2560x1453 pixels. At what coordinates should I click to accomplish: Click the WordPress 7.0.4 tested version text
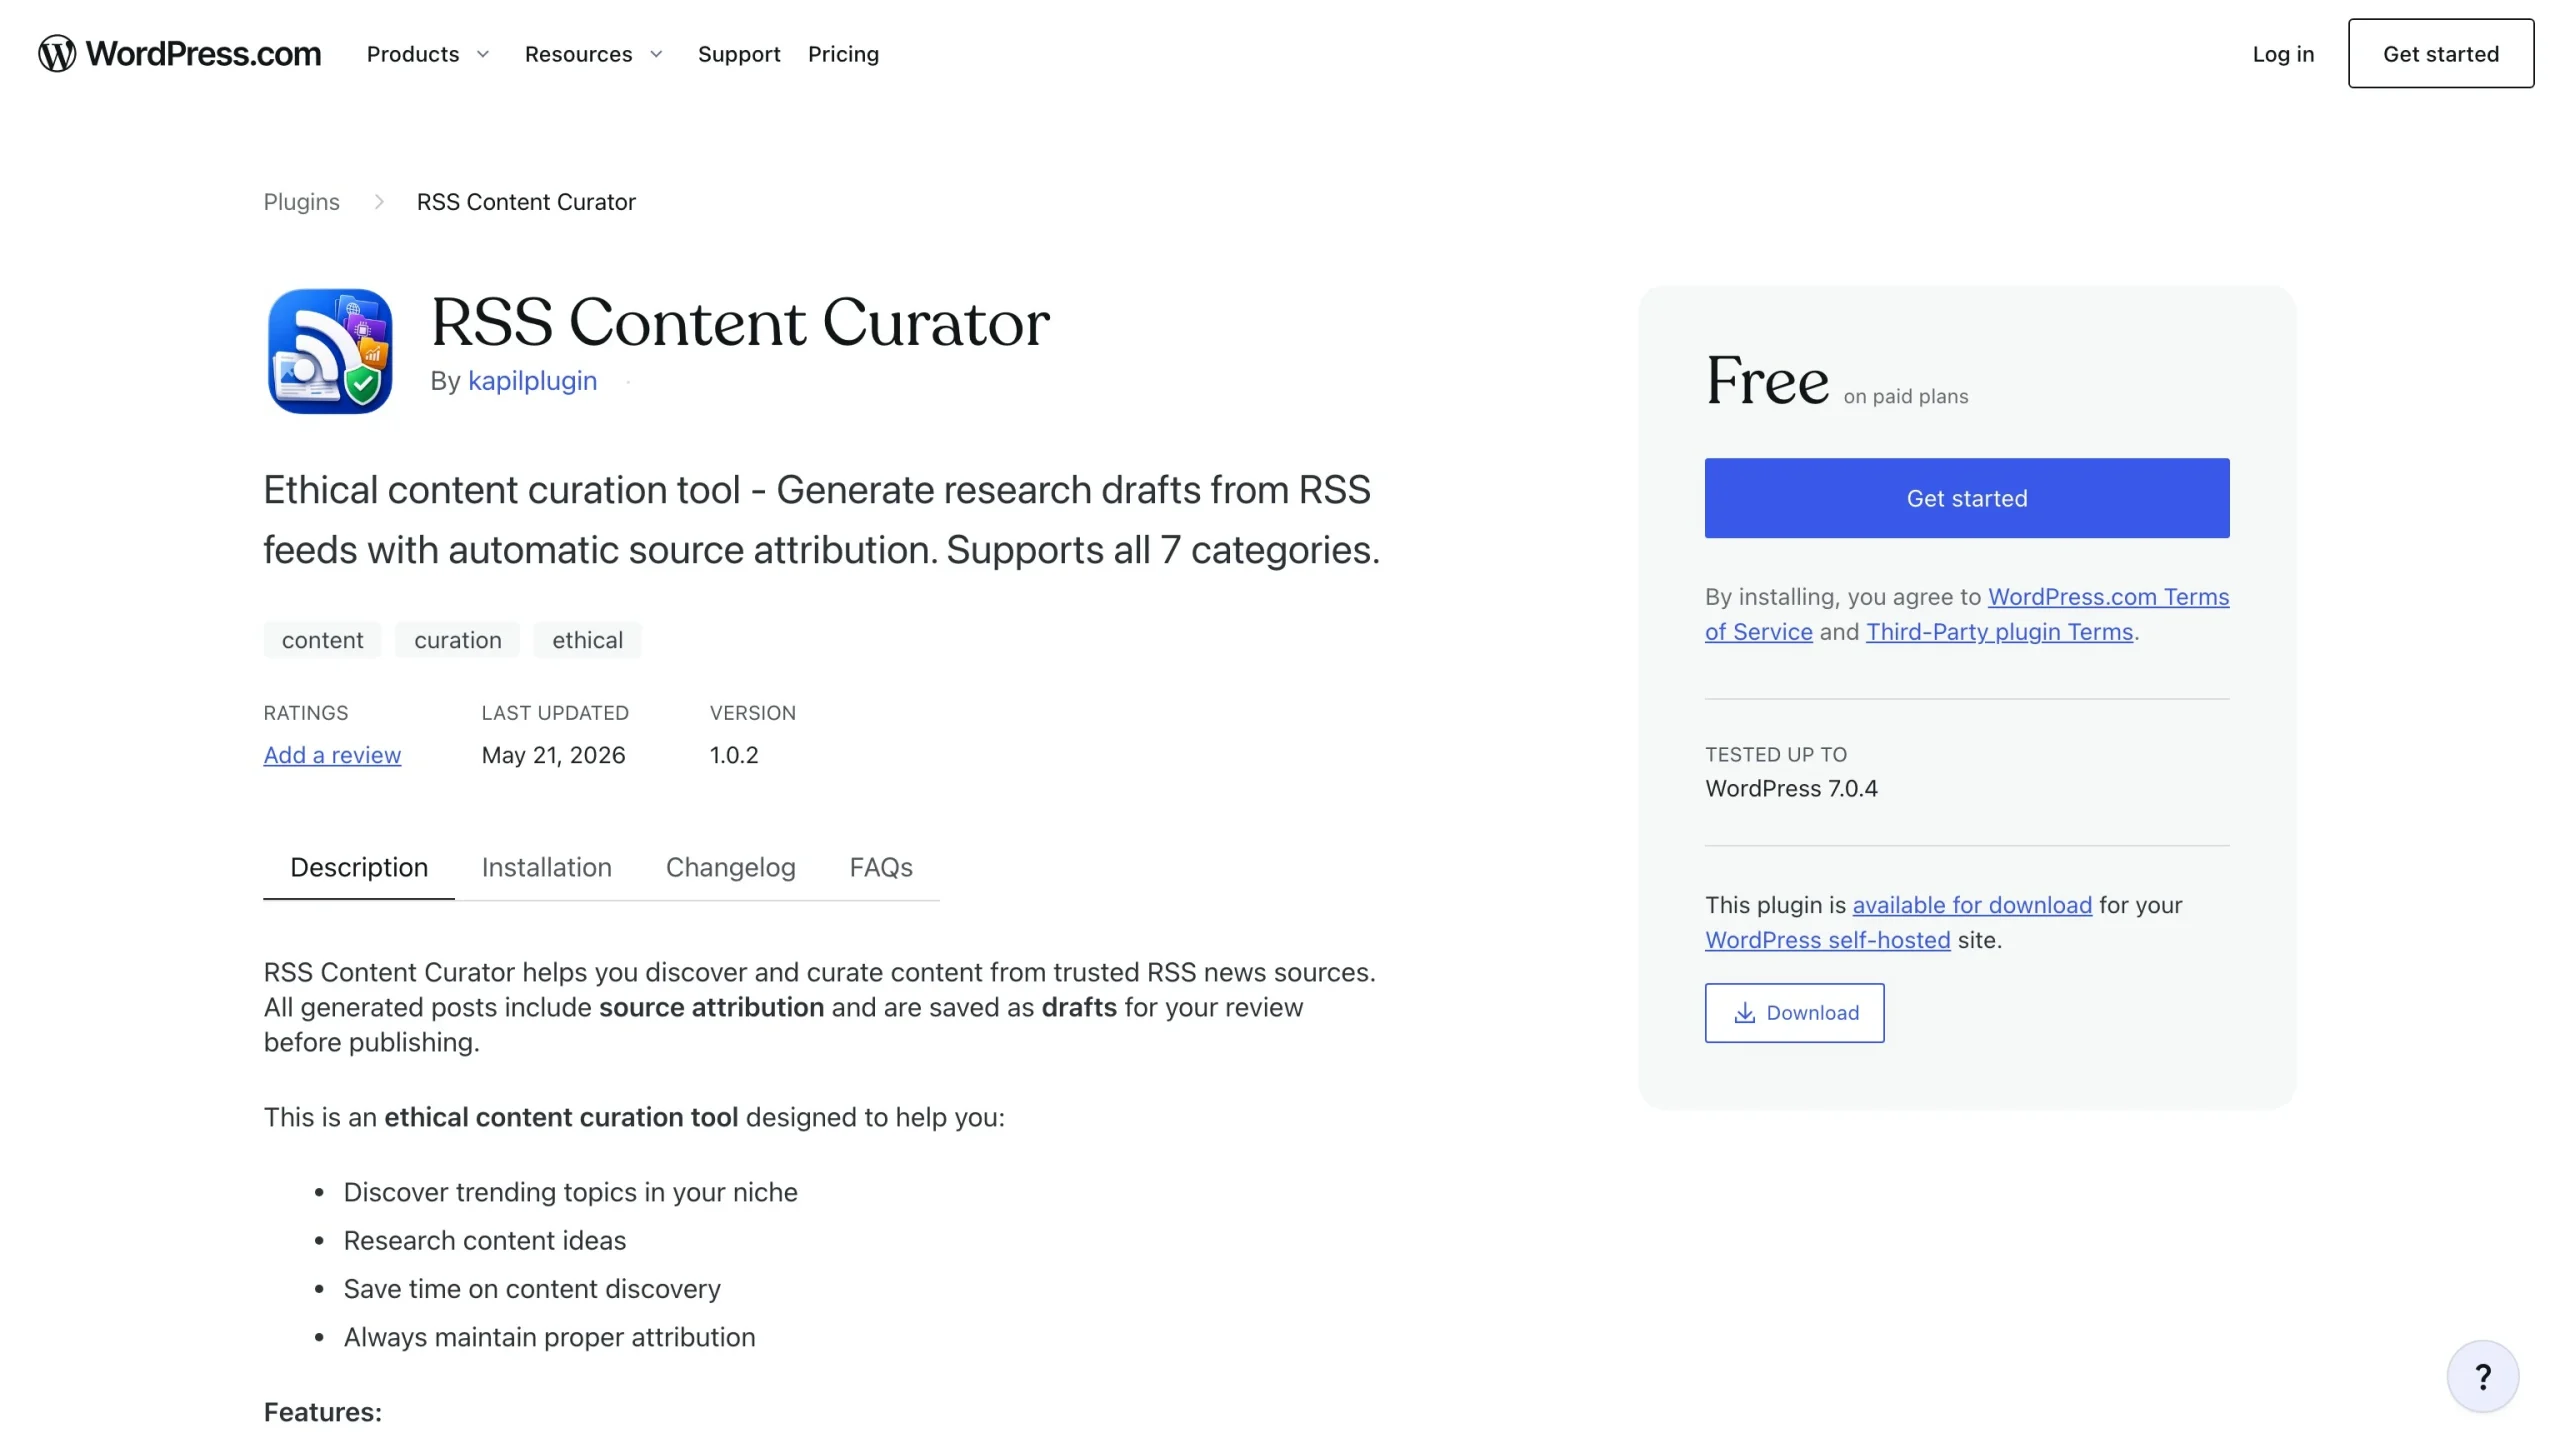point(1791,788)
